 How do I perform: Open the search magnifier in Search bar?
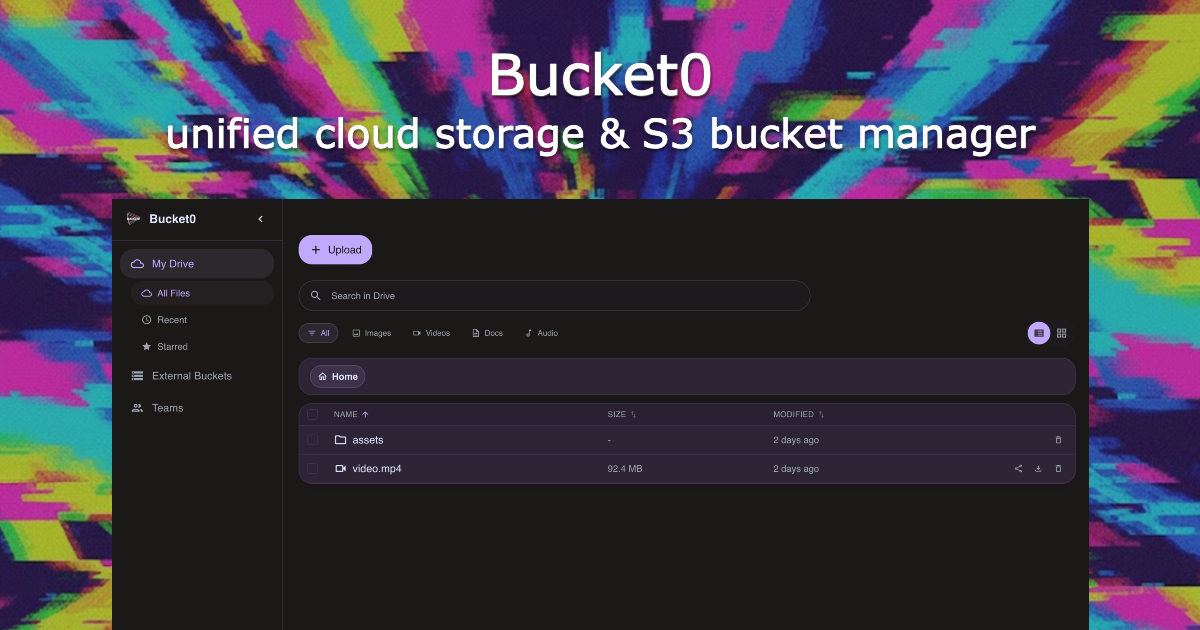click(315, 295)
